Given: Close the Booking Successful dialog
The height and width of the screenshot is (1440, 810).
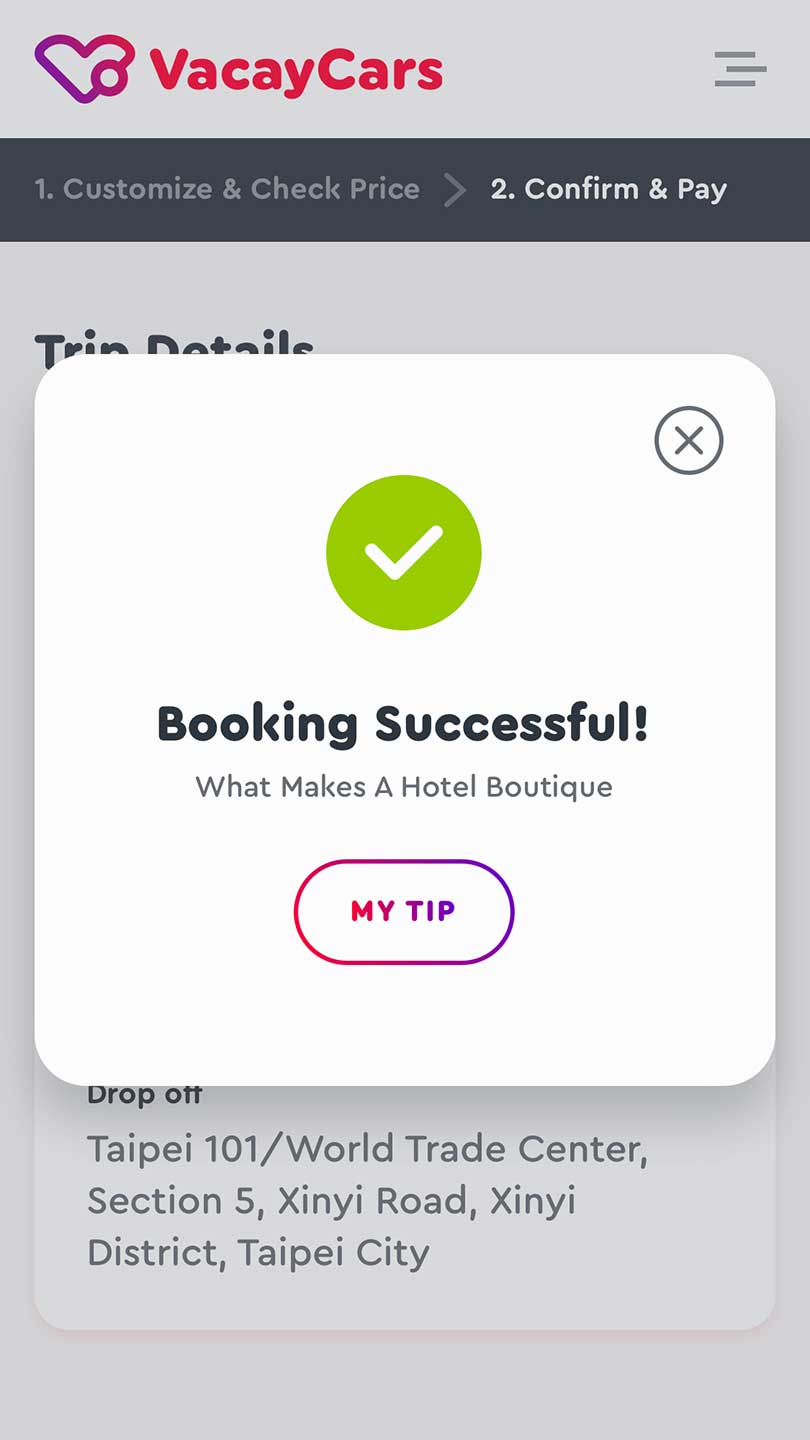Looking at the screenshot, I should tap(689, 440).
